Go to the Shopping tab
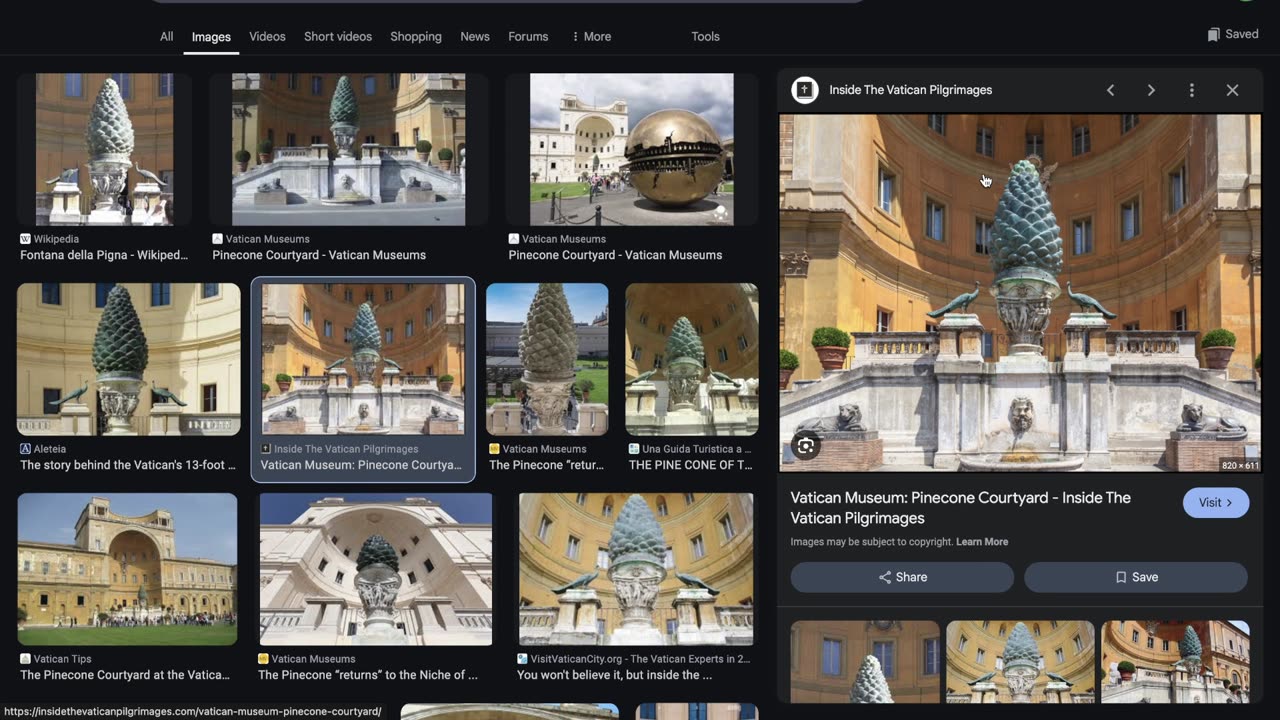 pos(416,36)
